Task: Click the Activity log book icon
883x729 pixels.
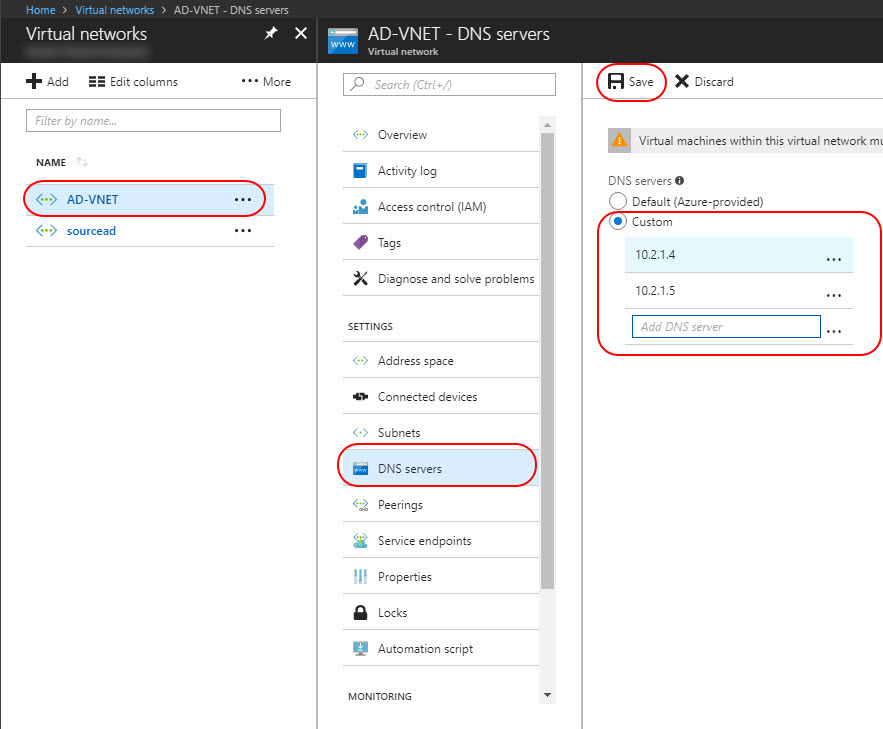Action: (x=360, y=171)
